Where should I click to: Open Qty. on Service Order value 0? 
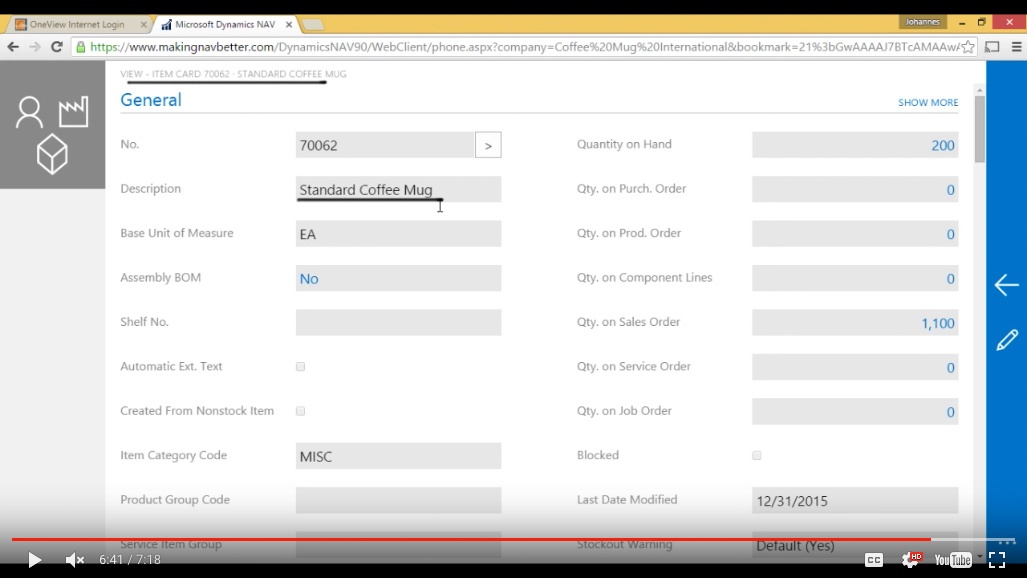pos(950,368)
